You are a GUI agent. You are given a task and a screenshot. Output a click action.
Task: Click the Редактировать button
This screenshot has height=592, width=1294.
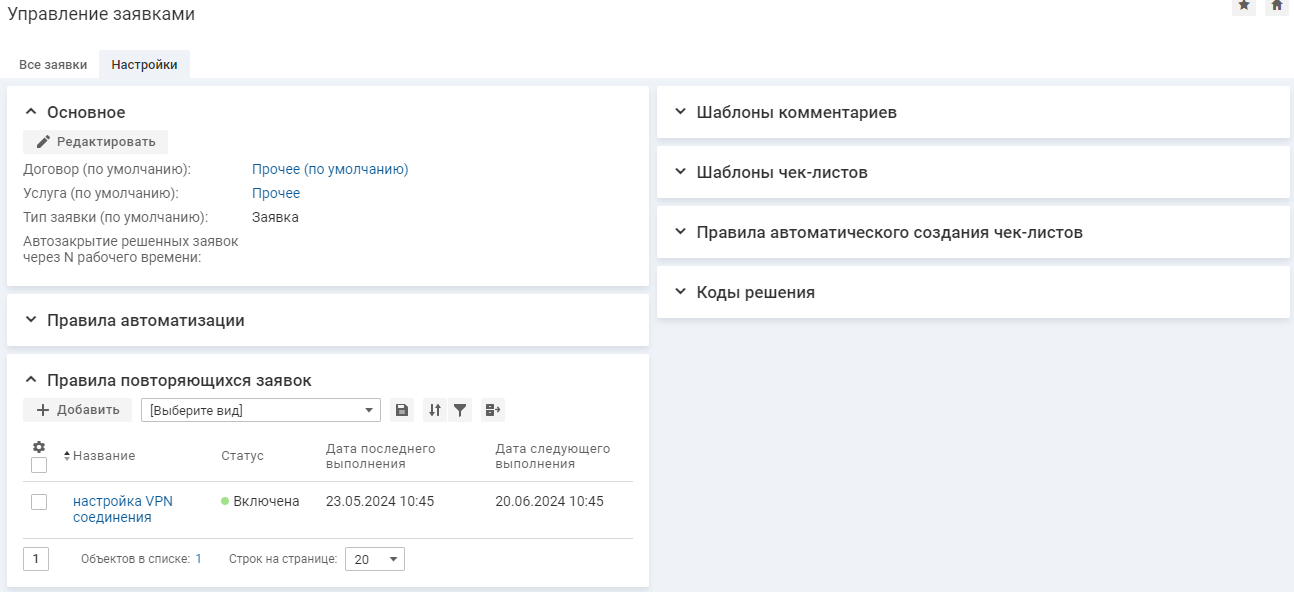(x=96, y=142)
